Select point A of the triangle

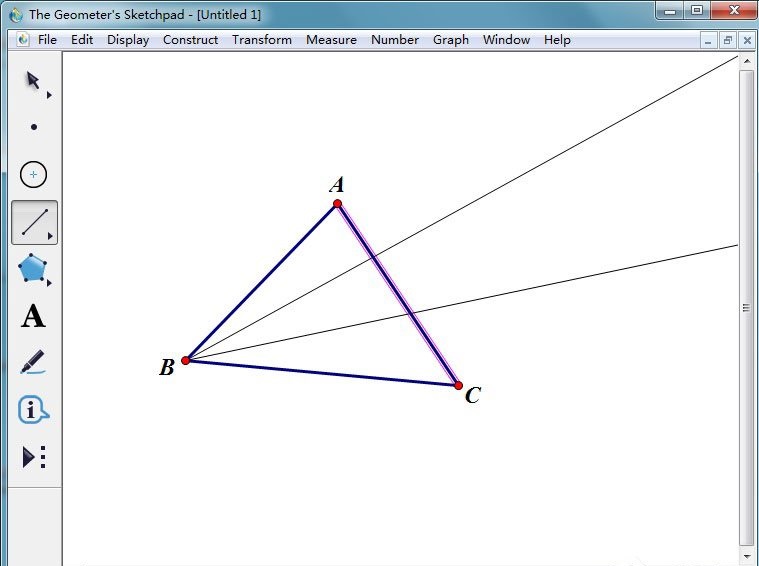tap(337, 204)
